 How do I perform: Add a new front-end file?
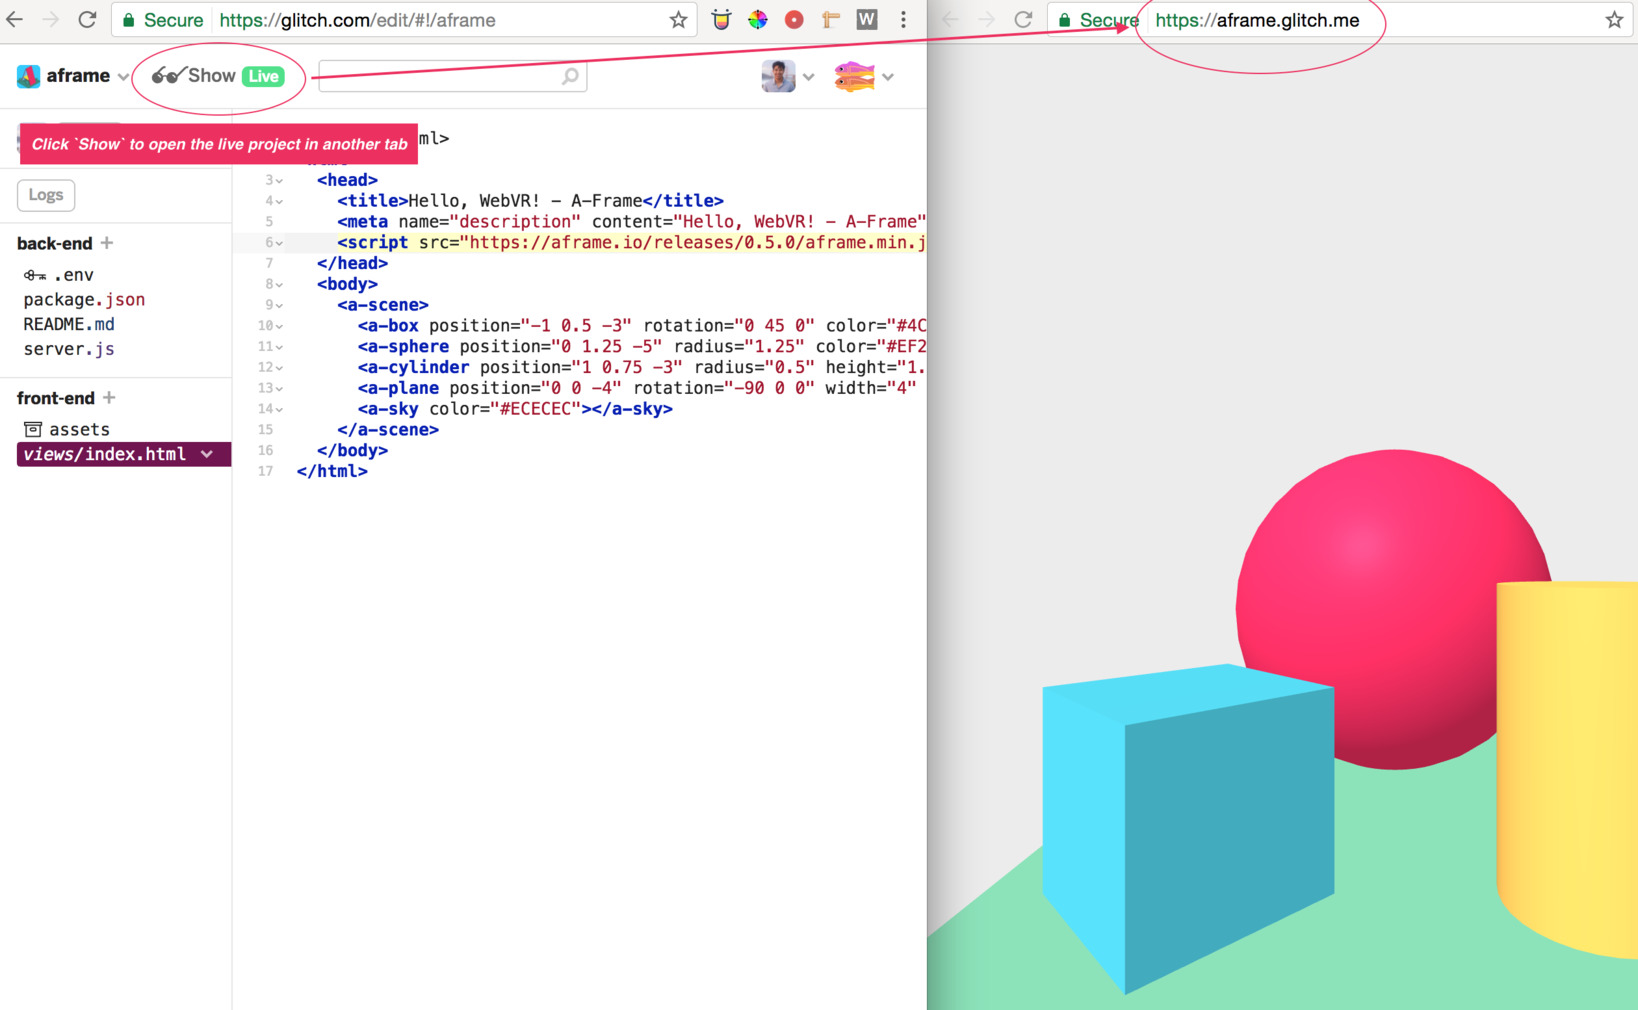109,398
